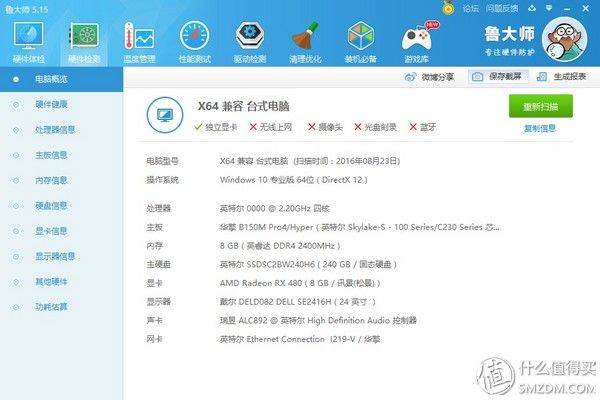This screenshot has height=400, width=600.
Task: Click monitor value DELL SE2416H
Action: pos(297,302)
